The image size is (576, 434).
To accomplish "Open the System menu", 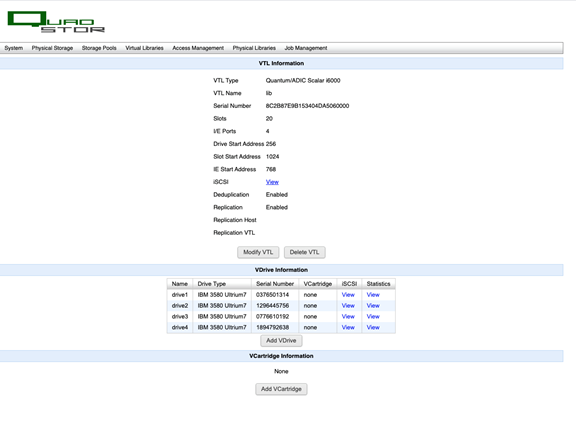I will [x=14, y=48].
